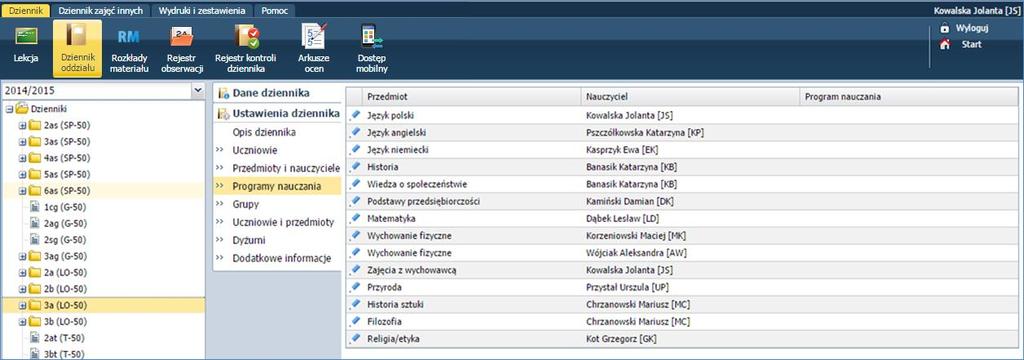Click edit pencil for Przyroda
1024x360 pixels.
(355, 286)
